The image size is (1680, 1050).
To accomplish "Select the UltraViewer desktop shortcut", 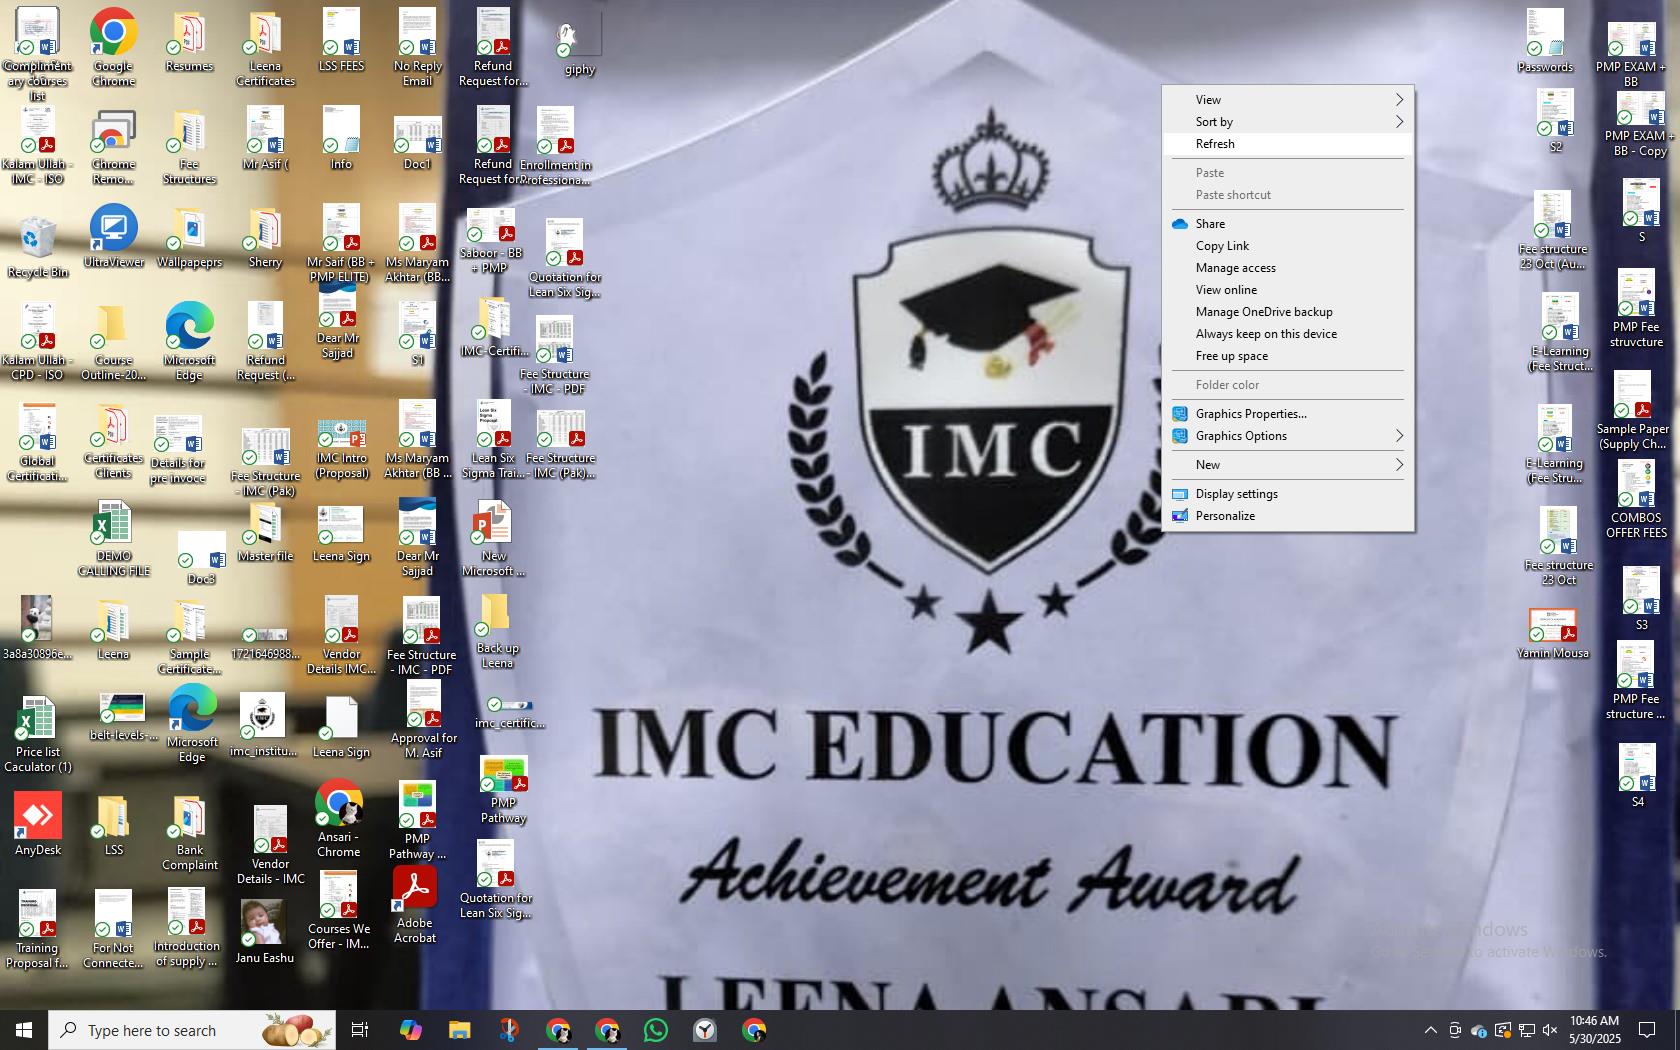I will point(113,237).
